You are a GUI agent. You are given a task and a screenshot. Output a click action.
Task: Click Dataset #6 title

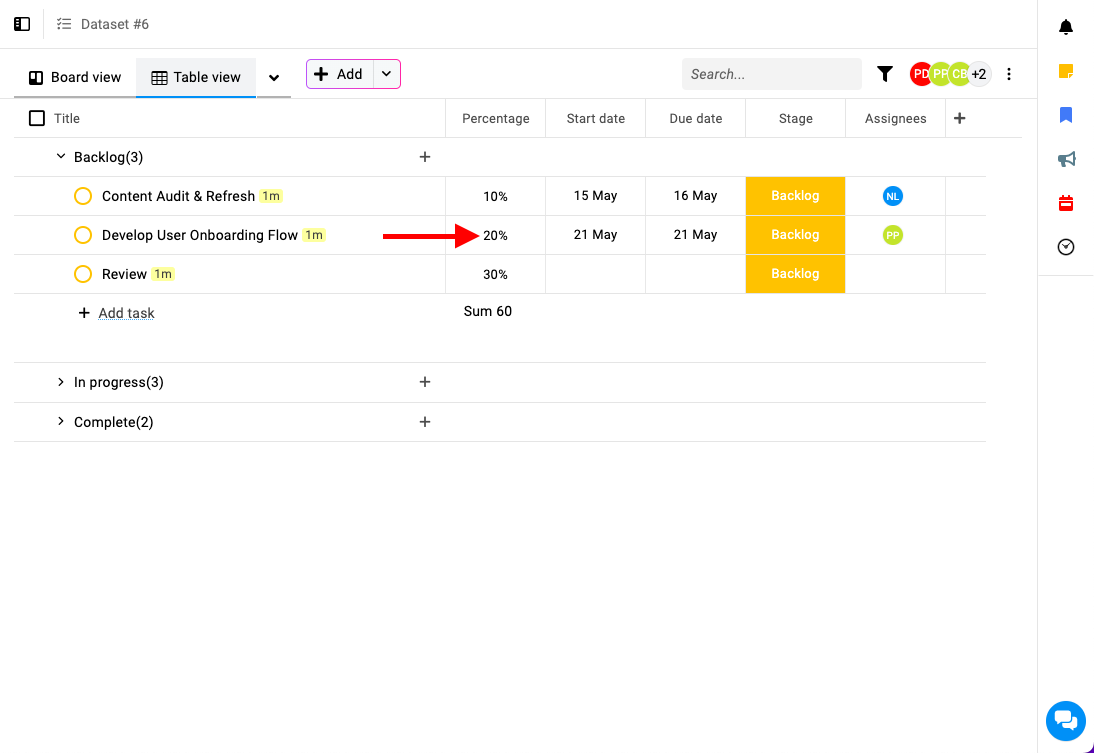coord(115,24)
